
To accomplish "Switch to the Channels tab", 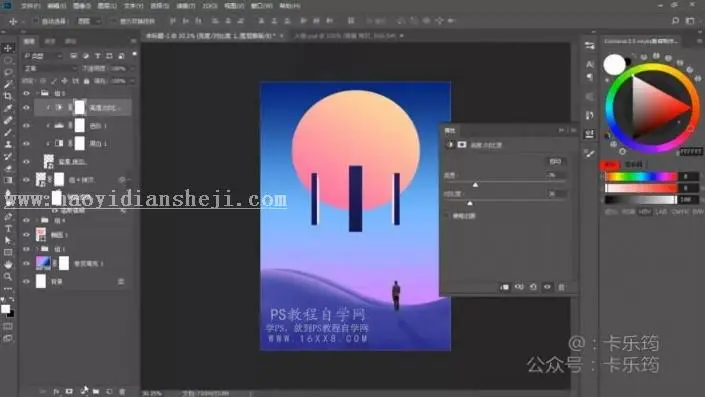I will coord(50,41).
